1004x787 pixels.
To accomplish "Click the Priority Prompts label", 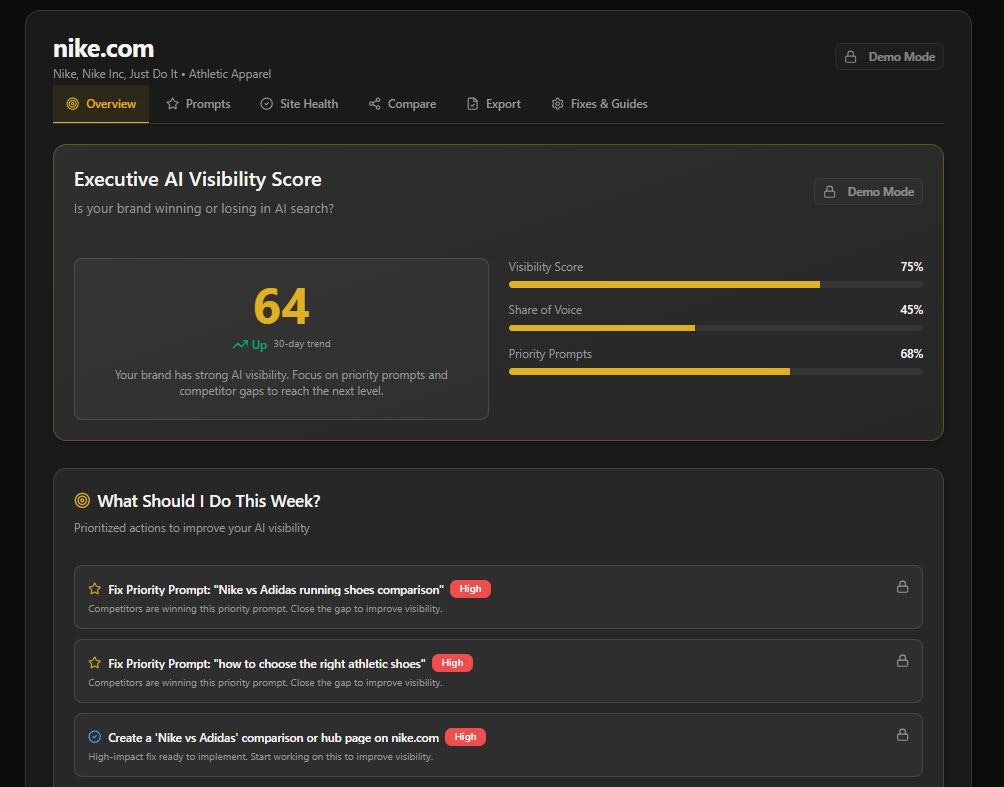I will (x=550, y=354).
